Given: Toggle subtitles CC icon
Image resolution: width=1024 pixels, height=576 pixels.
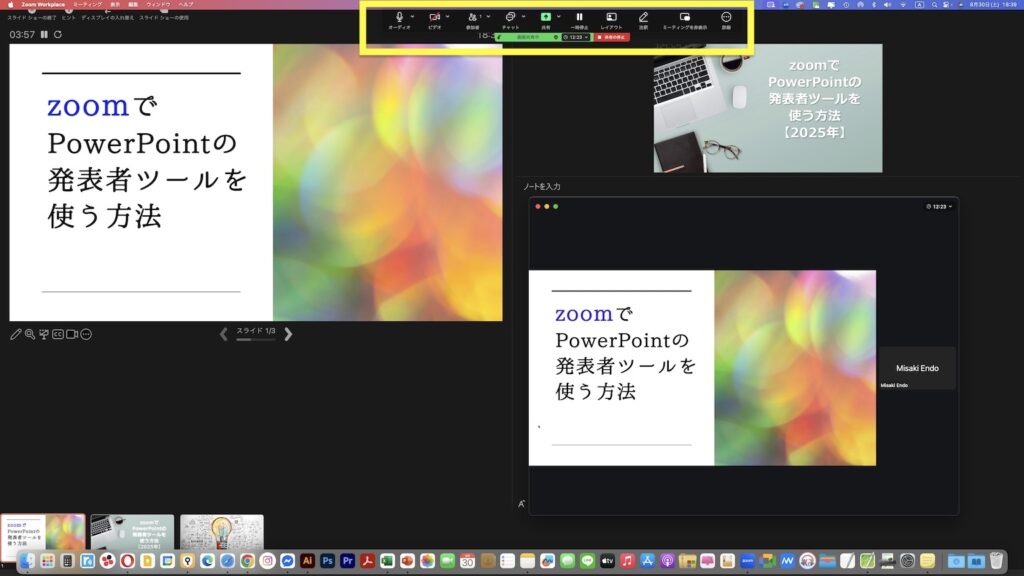Looking at the screenshot, I should point(58,334).
